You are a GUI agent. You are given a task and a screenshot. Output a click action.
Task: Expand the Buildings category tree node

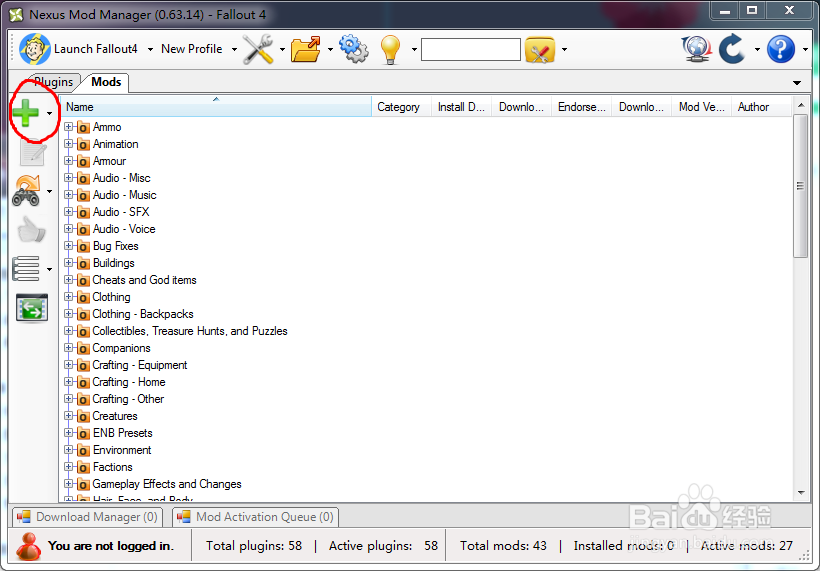68,262
